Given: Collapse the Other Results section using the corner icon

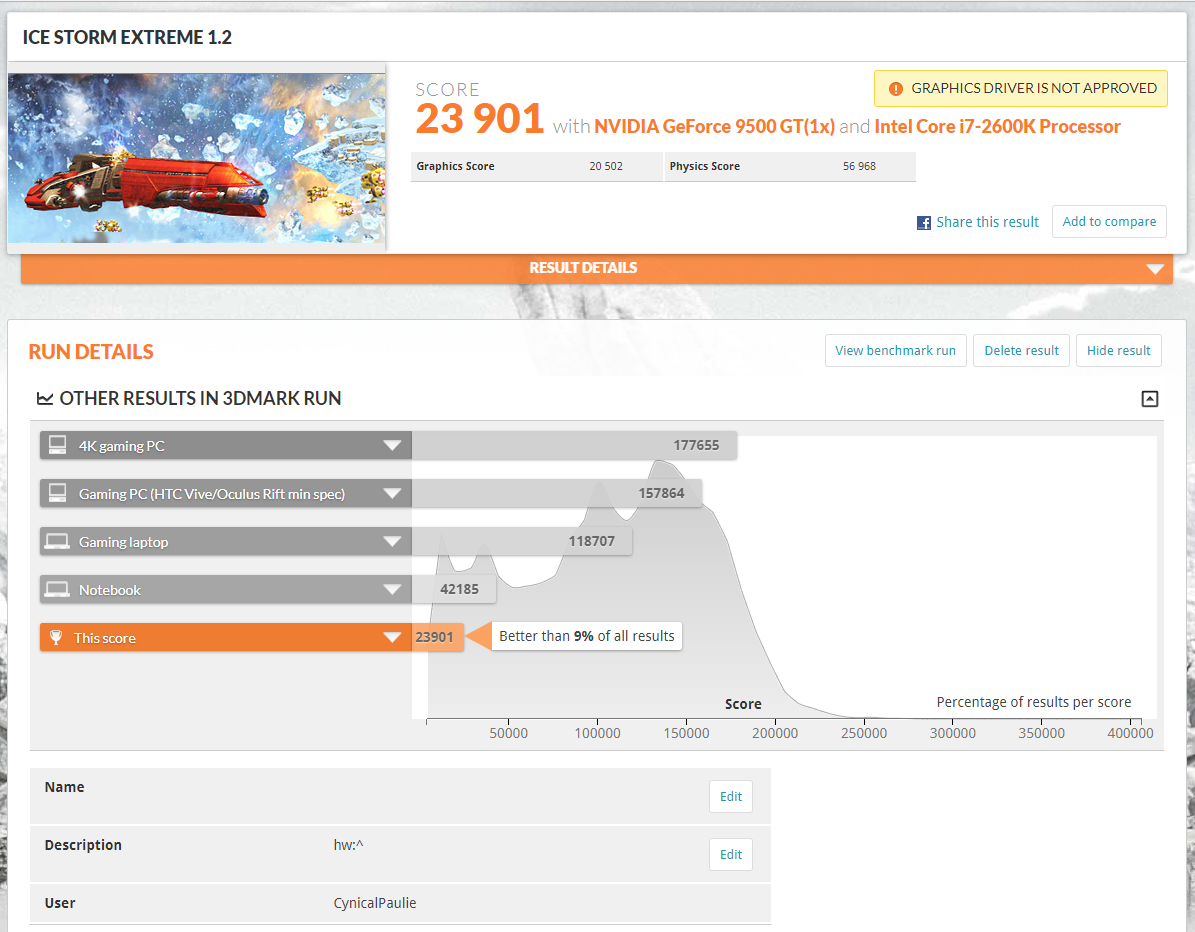Looking at the screenshot, I should [x=1150, y=399].
